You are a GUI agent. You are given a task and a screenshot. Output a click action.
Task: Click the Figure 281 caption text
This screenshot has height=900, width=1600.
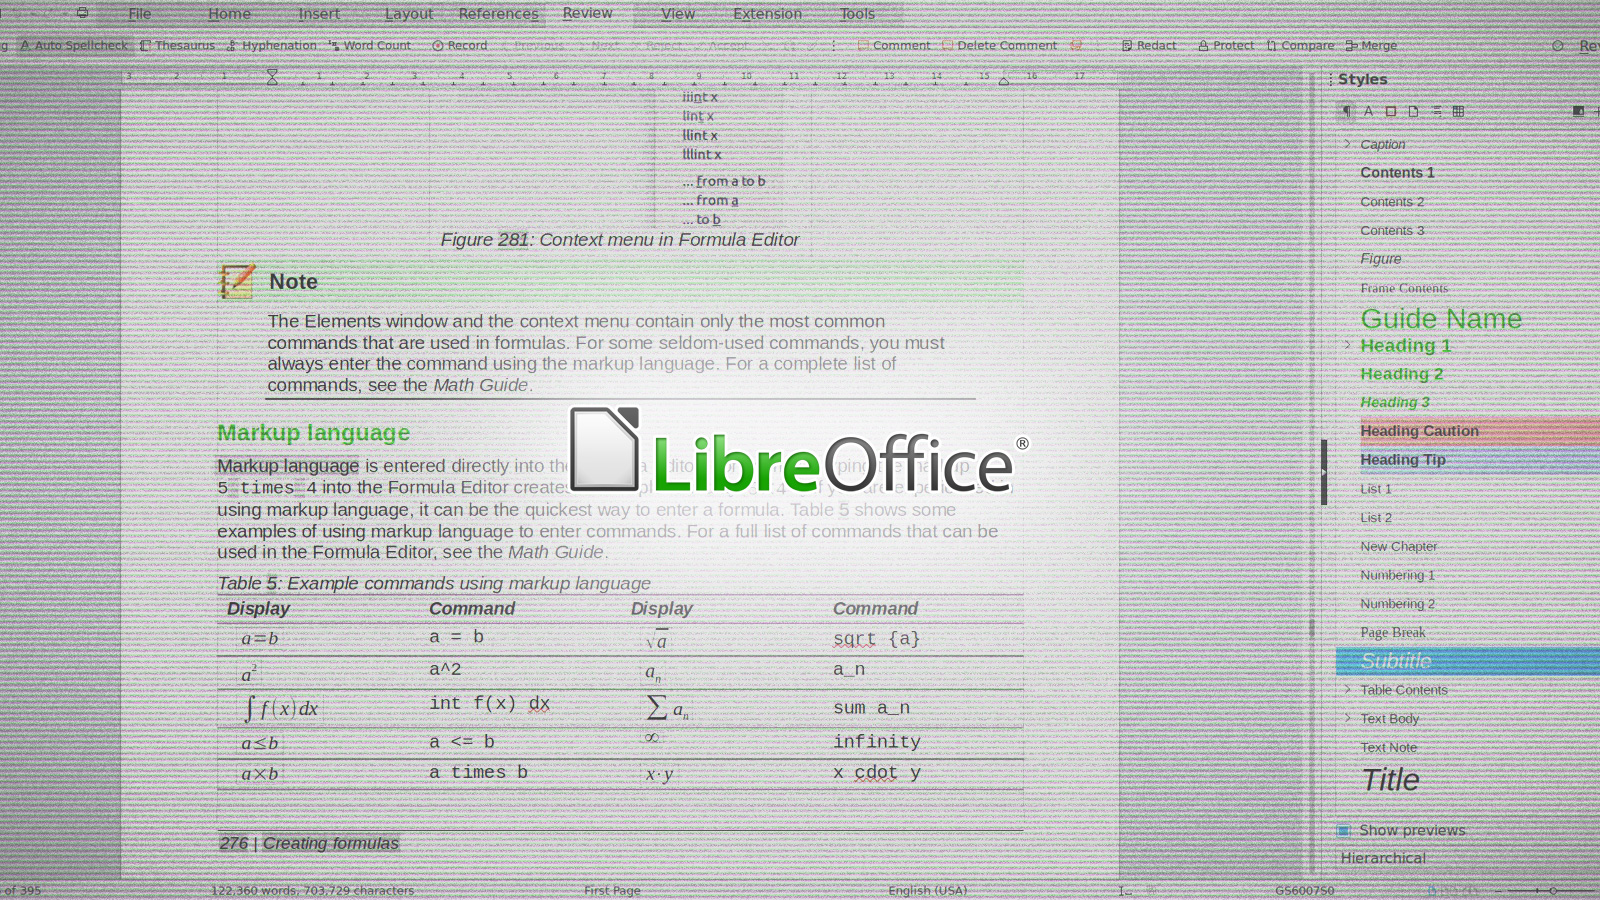coord(619,240)
